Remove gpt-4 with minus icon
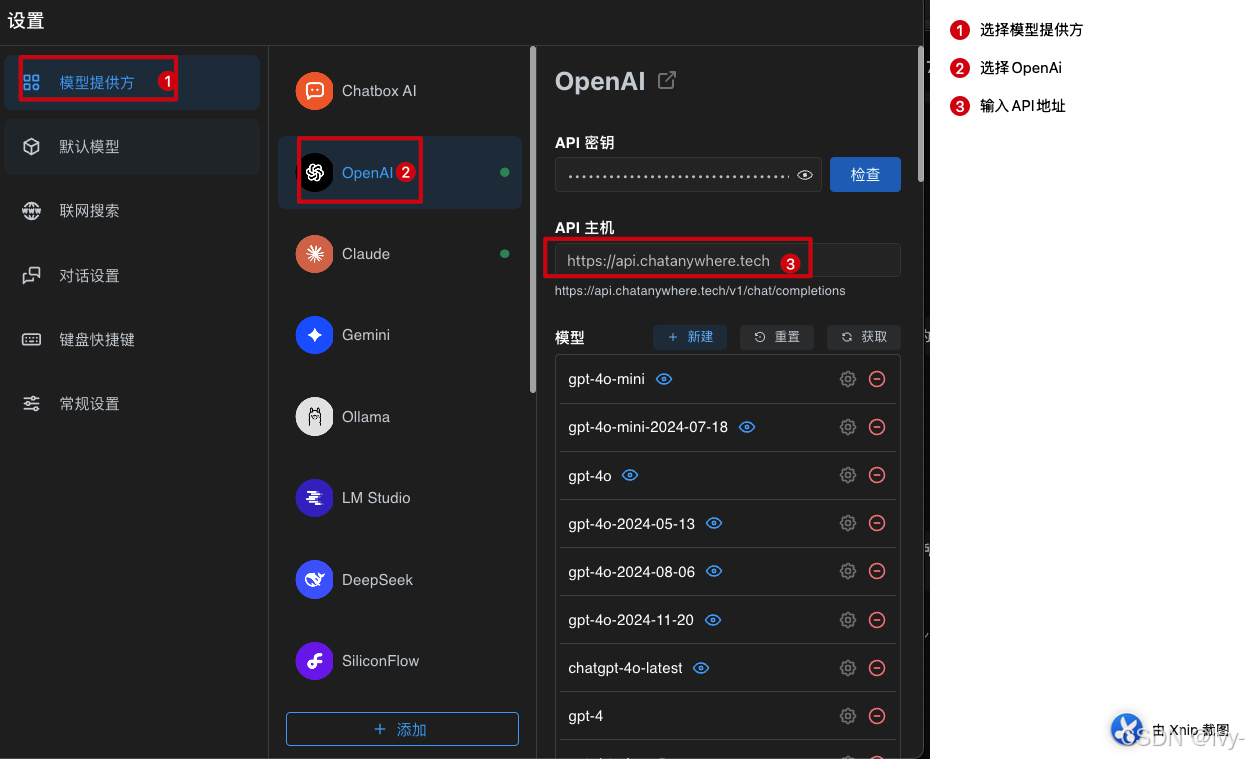Viewport: 1250px width, 759px height. [877, 716]
